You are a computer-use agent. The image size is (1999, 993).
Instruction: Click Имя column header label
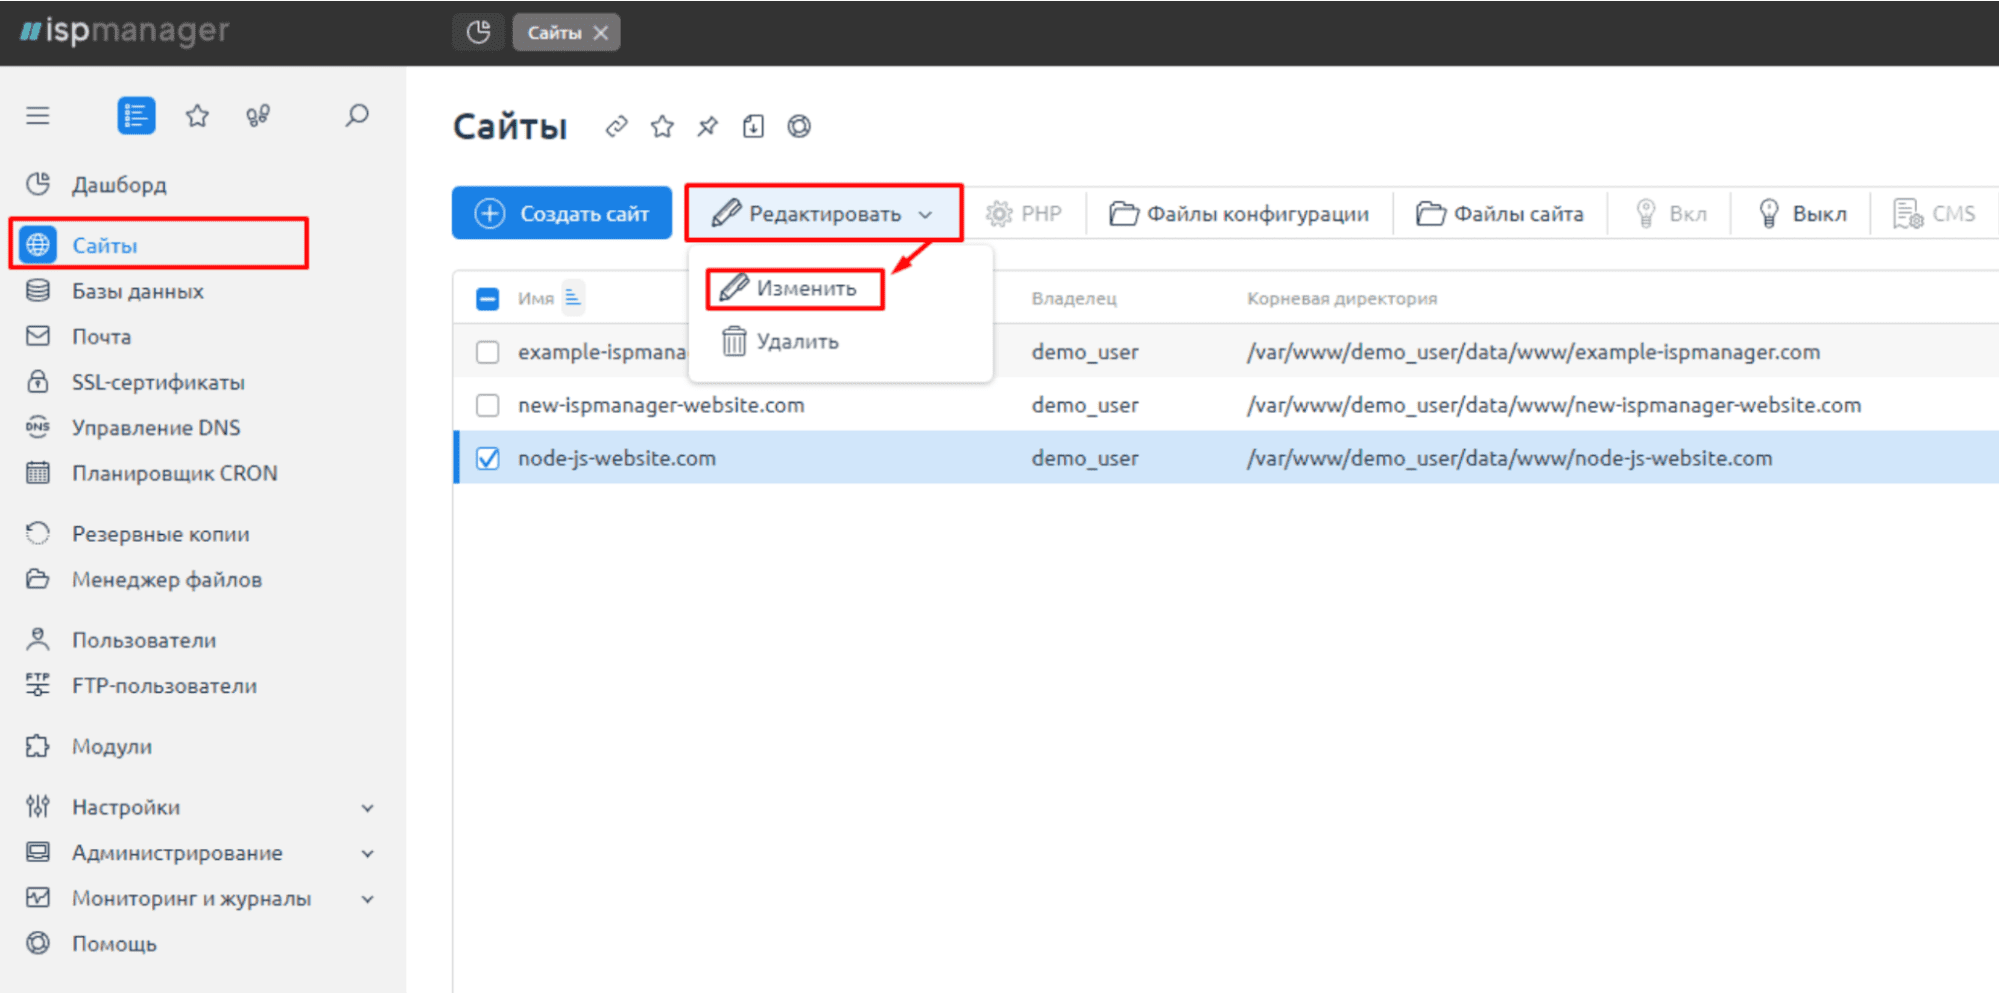point(536,298)
